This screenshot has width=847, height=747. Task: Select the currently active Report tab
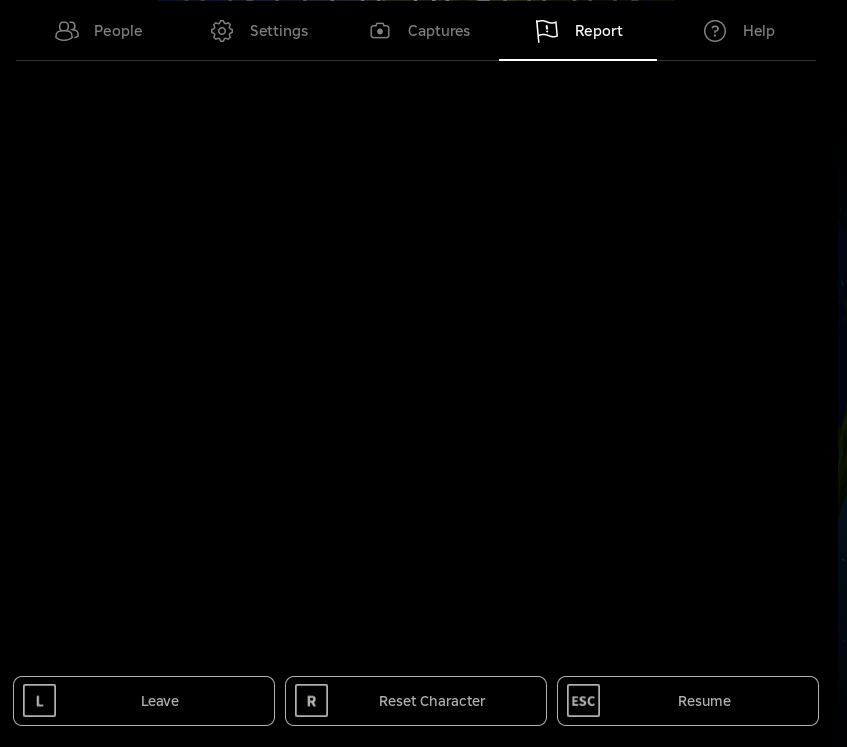tap(578, 31)
